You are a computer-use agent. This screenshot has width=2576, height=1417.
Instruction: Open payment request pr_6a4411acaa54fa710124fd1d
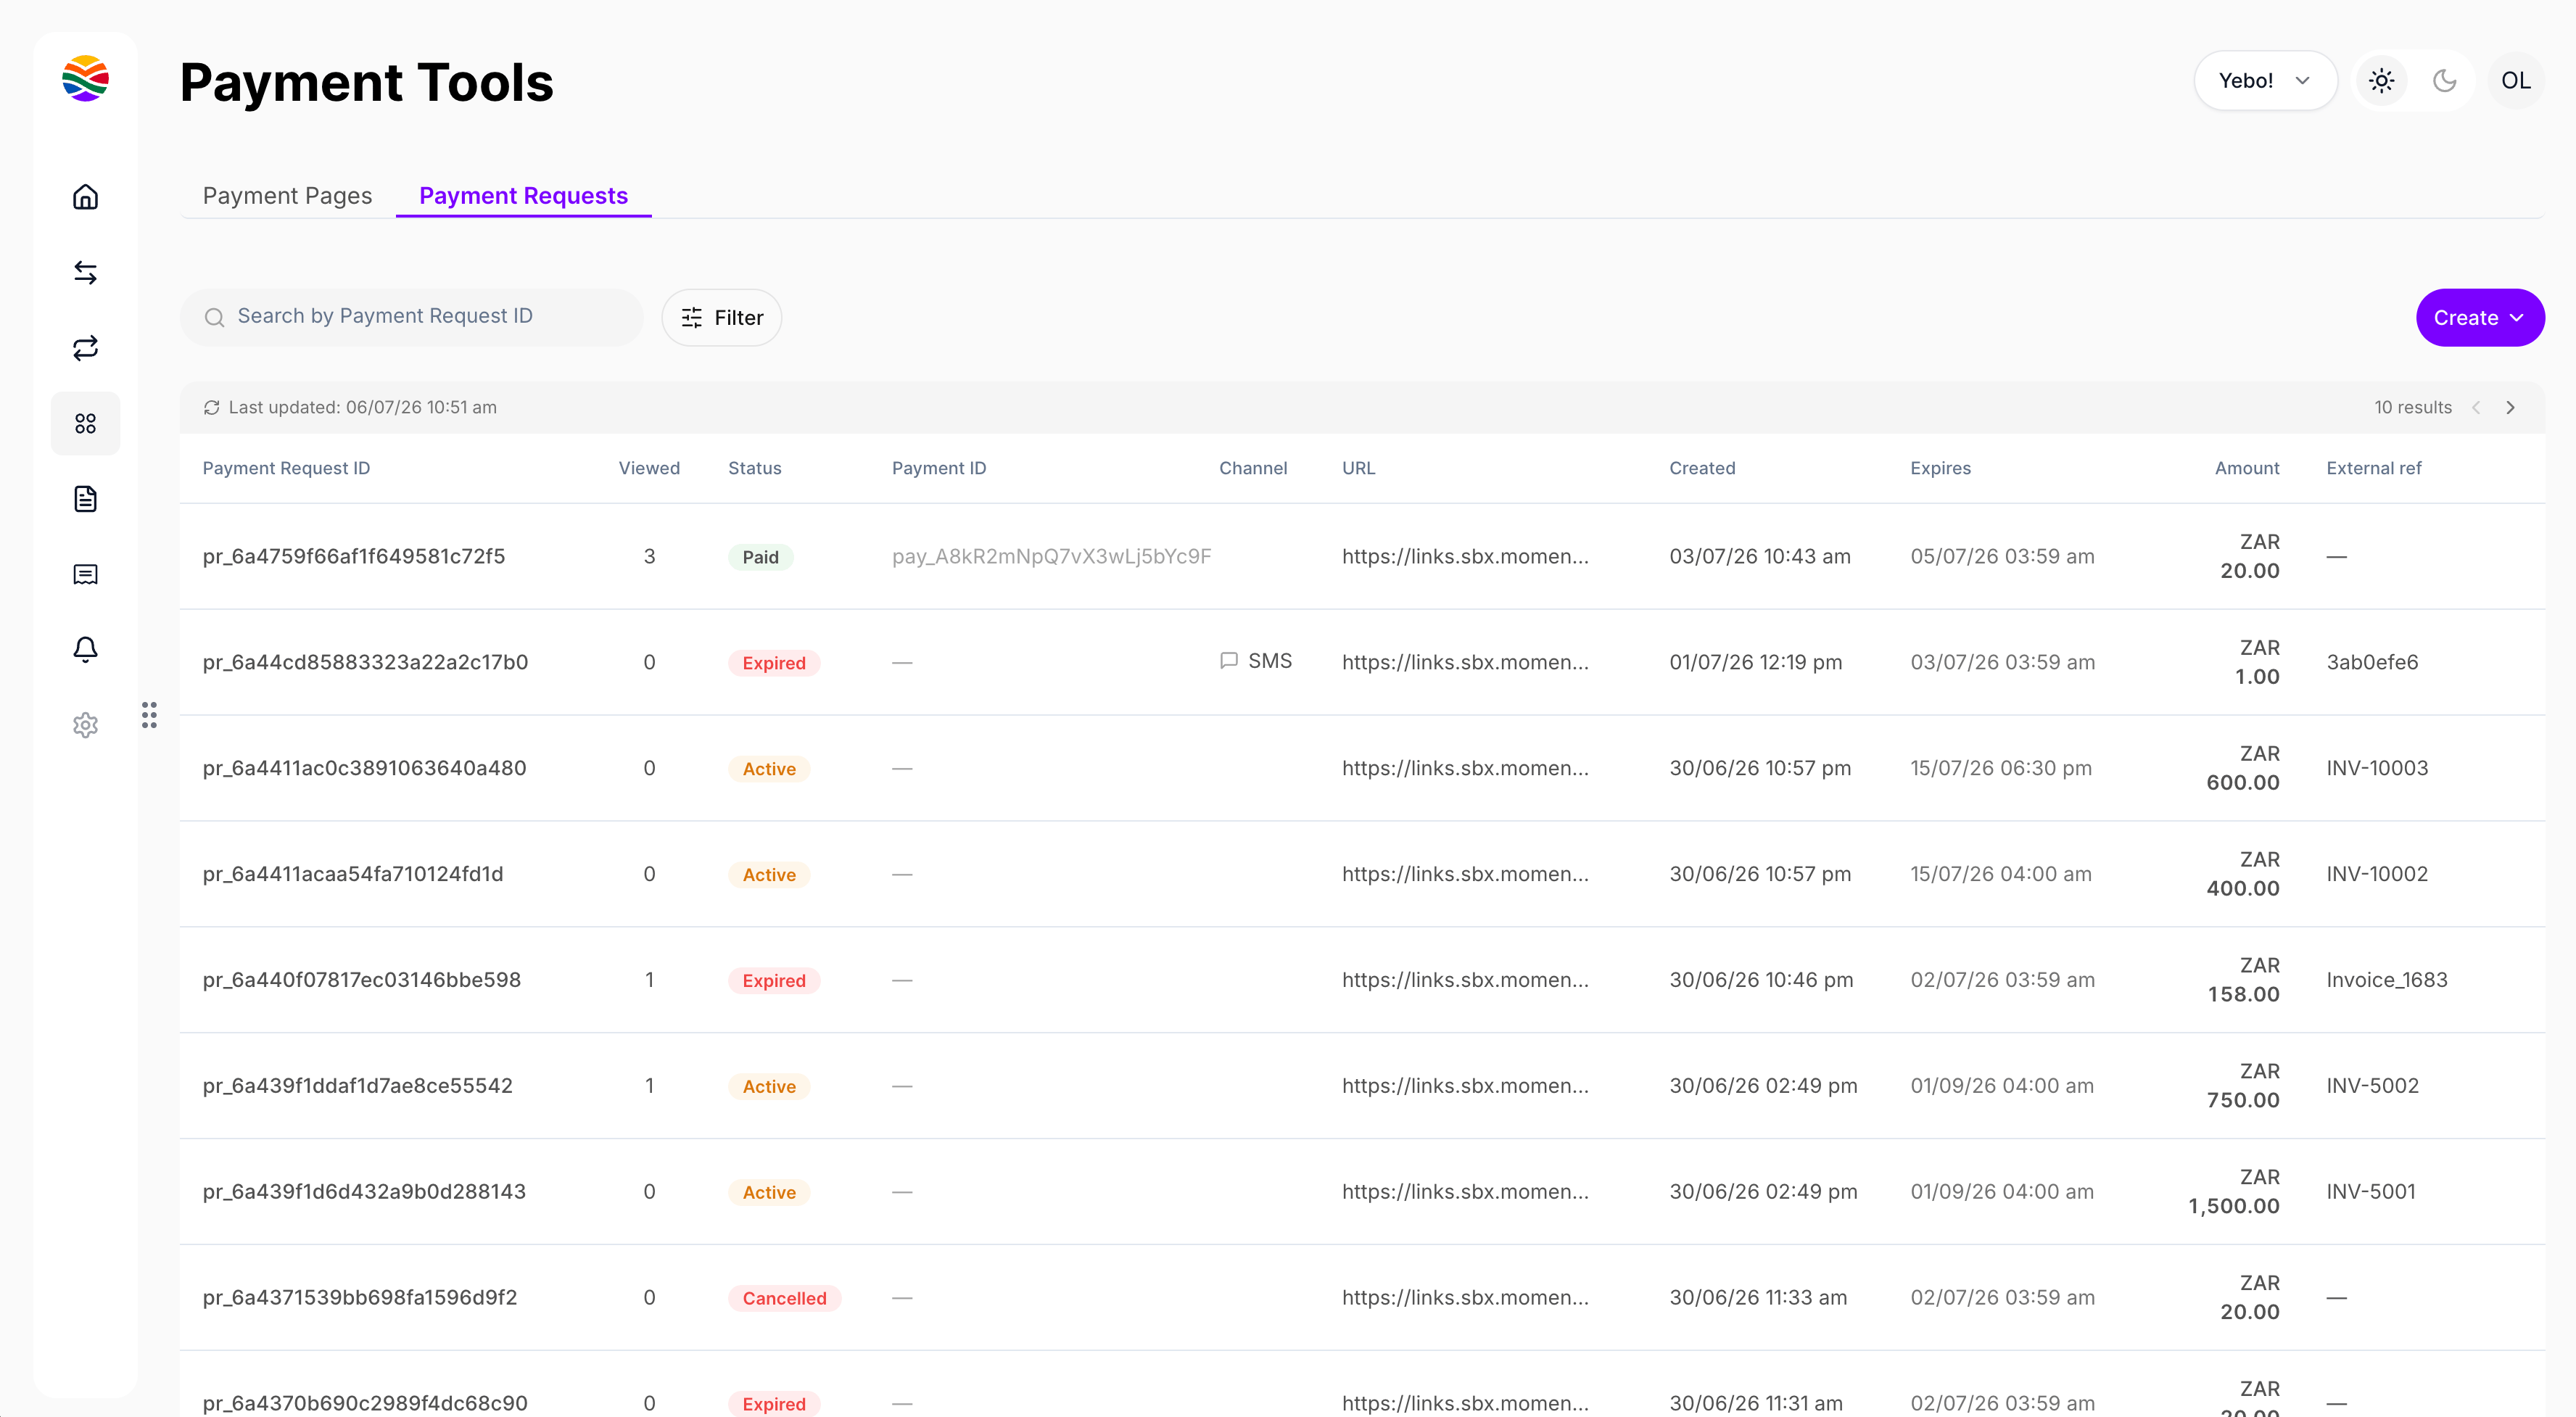pos(353,874)
